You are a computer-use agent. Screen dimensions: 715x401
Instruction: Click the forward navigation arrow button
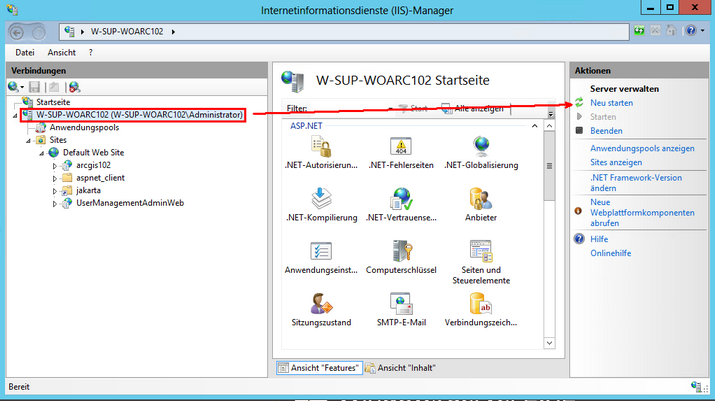(39, 32)
